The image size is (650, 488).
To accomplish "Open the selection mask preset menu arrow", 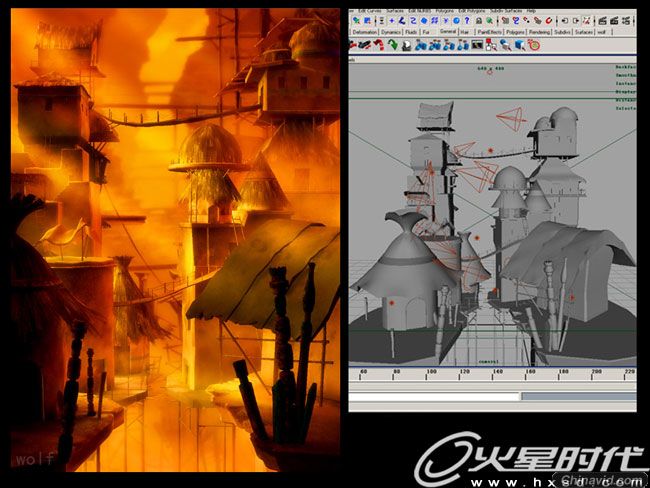I will pyautogui.click(x=381, y=21).
